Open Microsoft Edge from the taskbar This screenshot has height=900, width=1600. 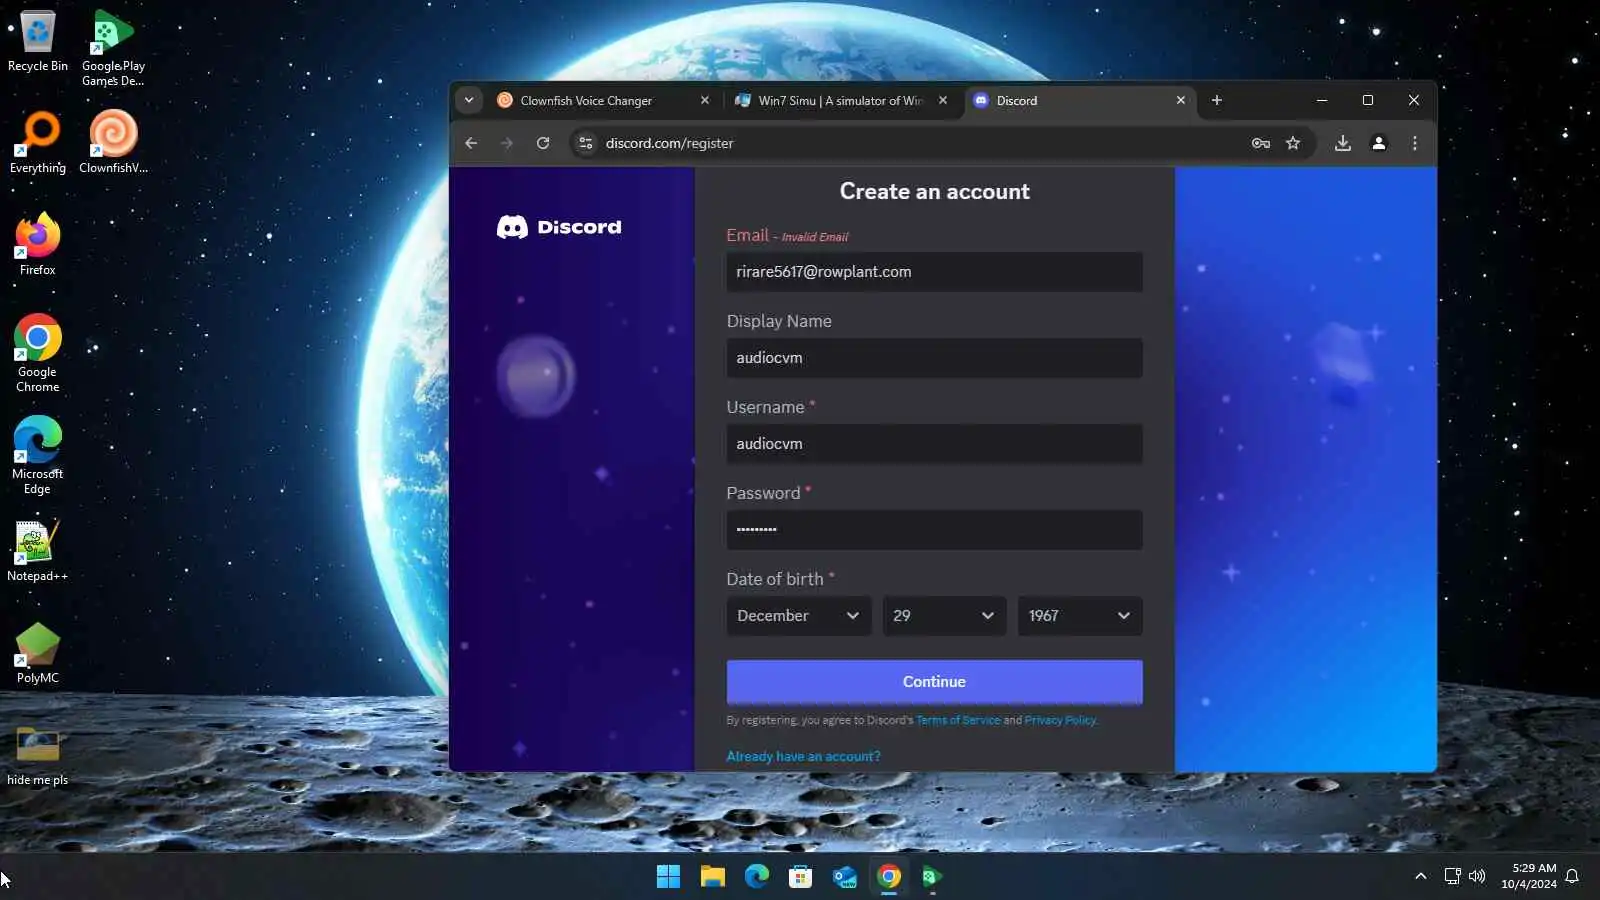(756, 877)
